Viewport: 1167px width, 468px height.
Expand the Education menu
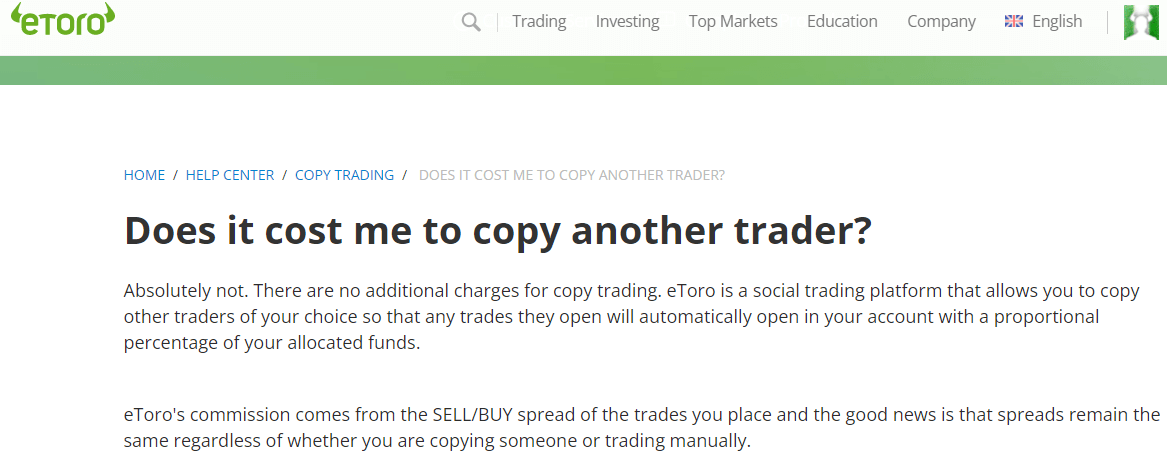[x=842, y=22]
